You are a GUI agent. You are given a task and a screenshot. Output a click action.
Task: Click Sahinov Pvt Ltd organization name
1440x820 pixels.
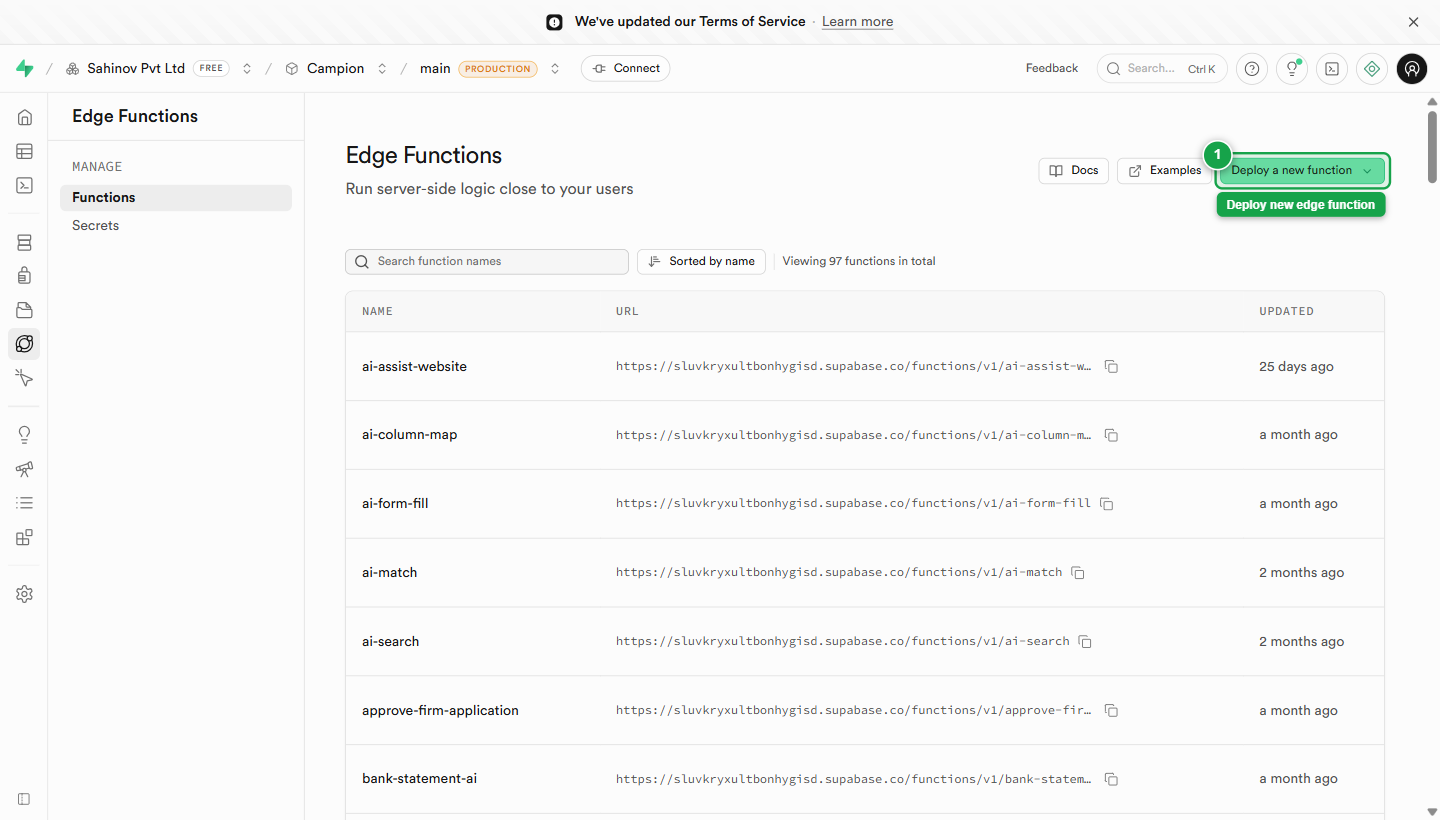tap(136, 69)
